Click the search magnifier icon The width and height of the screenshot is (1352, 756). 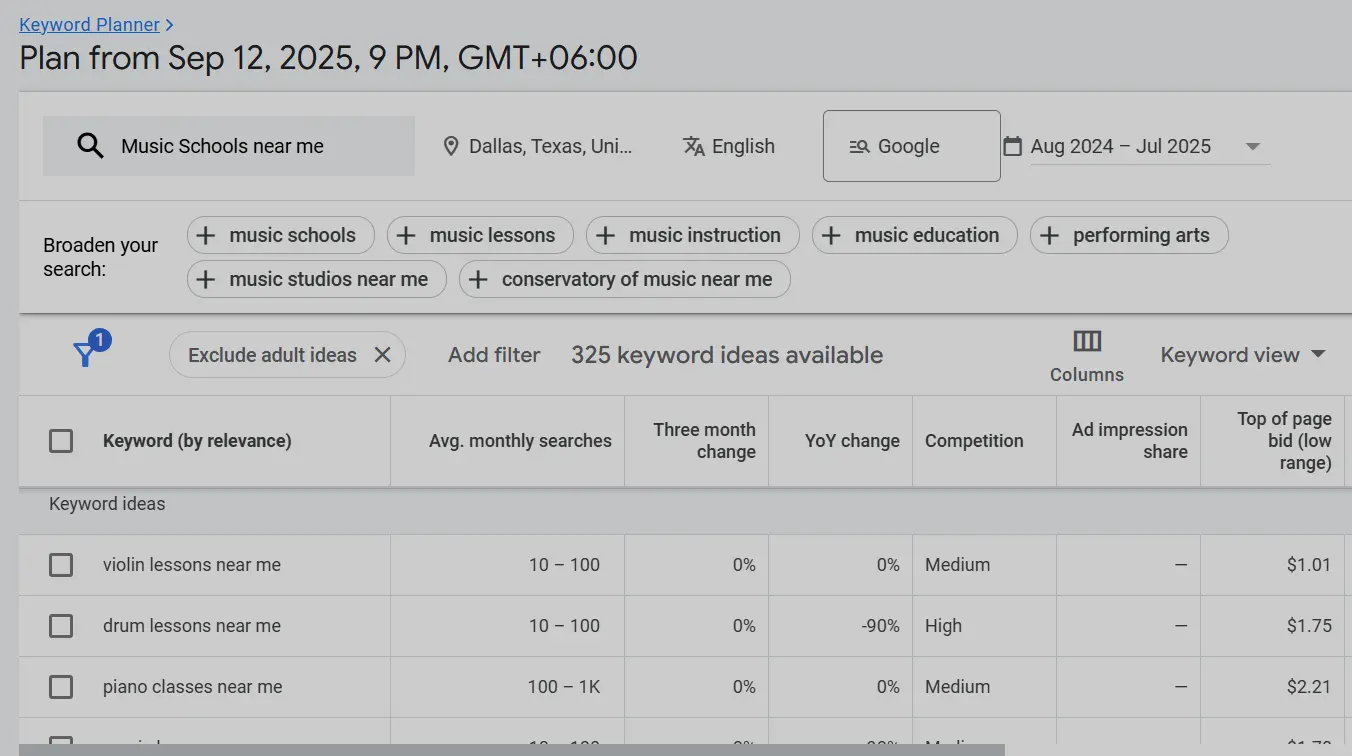coord(90,146)
